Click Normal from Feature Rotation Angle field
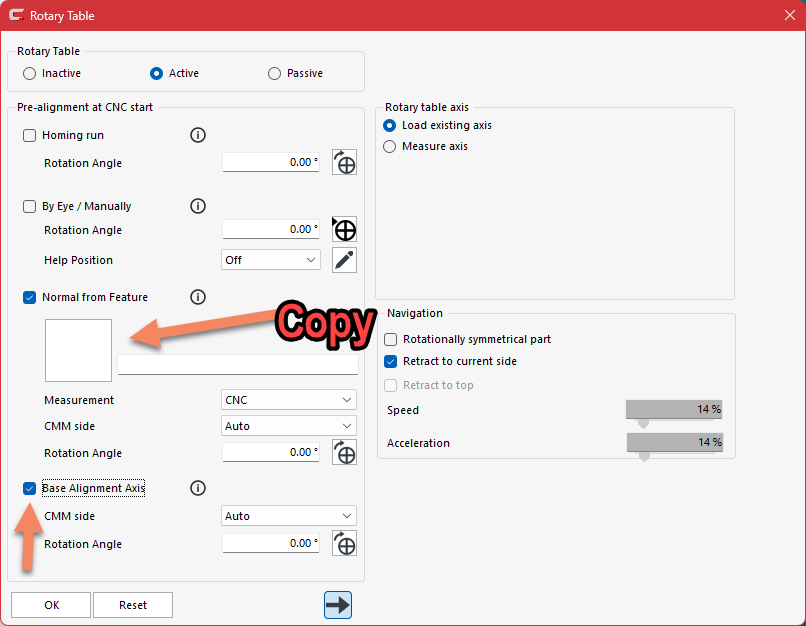806x626 pixels. [271, 452]
